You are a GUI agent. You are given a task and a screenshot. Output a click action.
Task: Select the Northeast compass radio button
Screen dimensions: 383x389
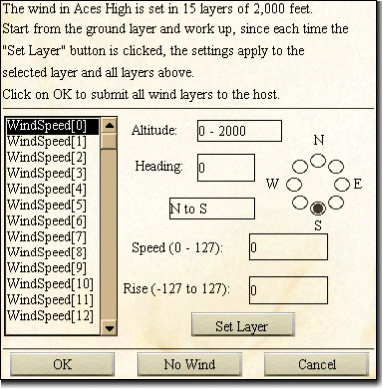tap(336, 166)
